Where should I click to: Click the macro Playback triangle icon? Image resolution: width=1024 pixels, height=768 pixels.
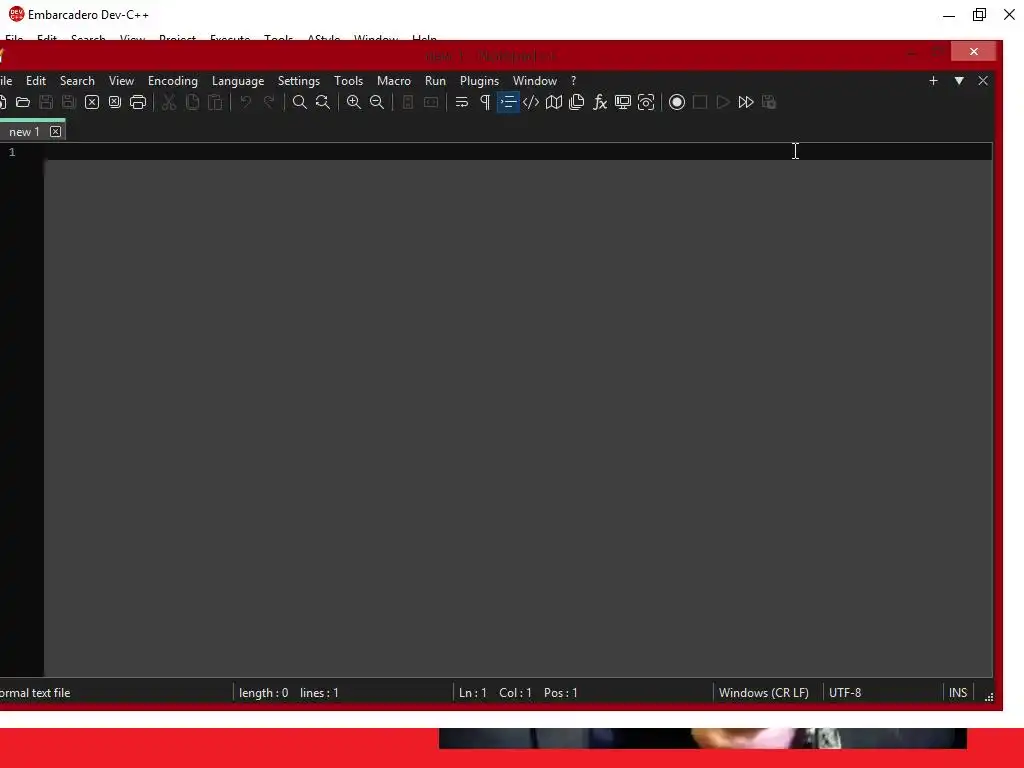723,102
